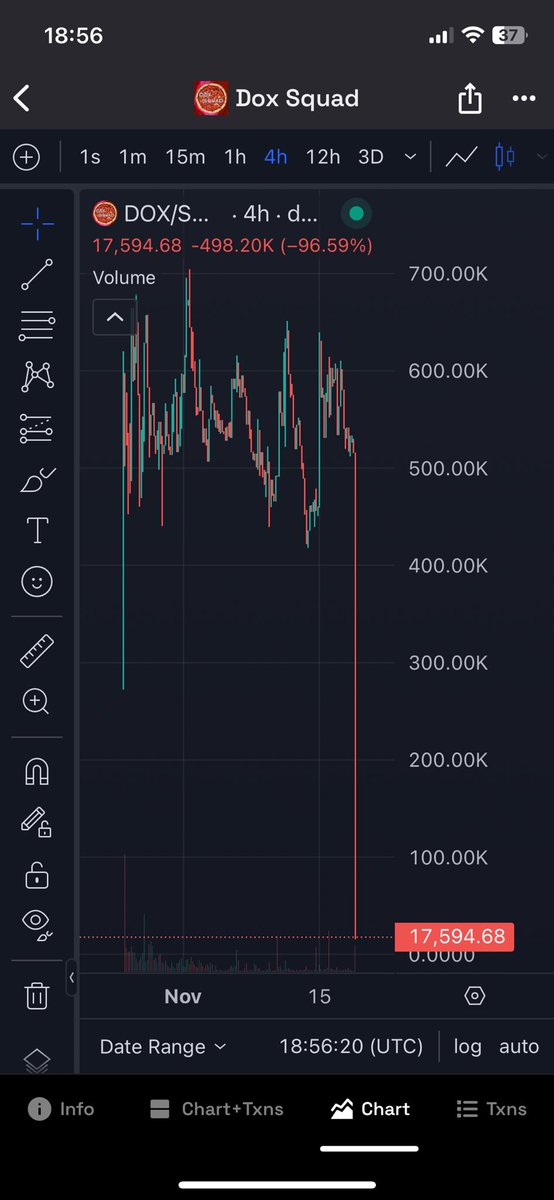Viewport: 554px width, 1200px height.
Task: Click the 17,594.68 -498.20K (-96.59%) price change text
Action: (232, 245)
